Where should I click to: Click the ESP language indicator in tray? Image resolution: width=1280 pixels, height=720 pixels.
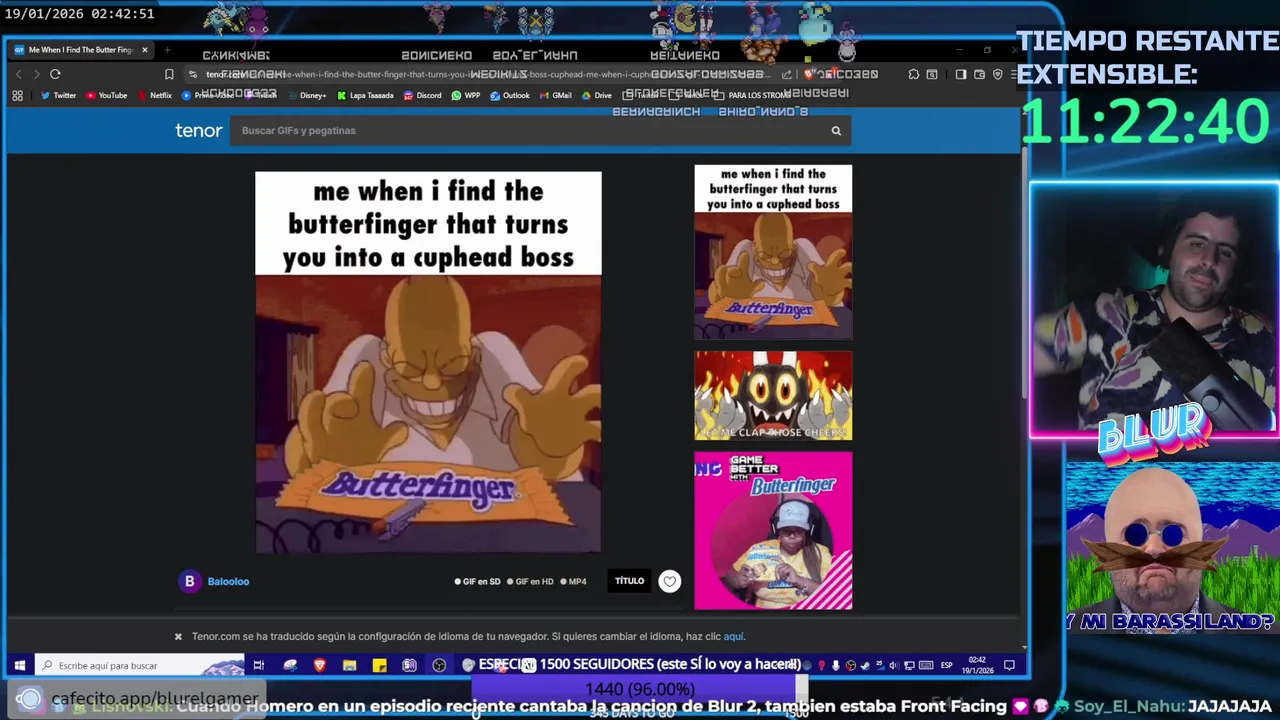coord(946,665)
